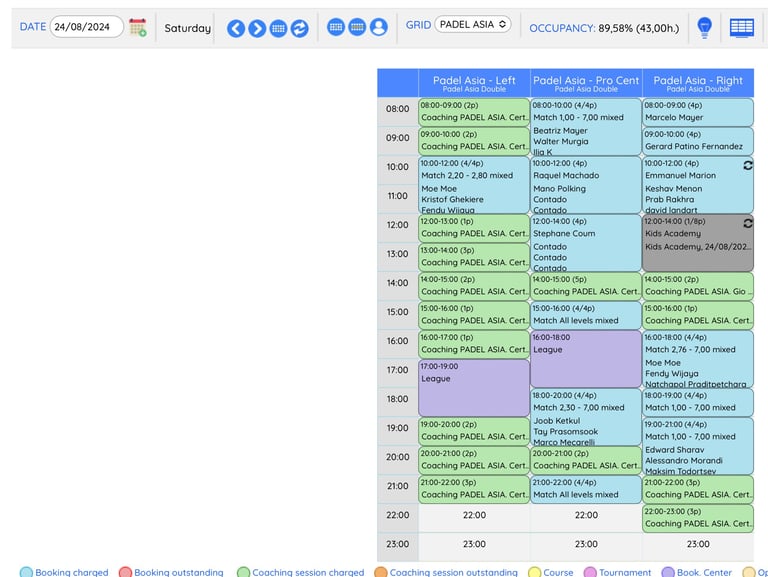Open 15:00-16:00 (1p) coaching in Right court
Viewport: 768px width, 577px height.
tap(698, 315)
